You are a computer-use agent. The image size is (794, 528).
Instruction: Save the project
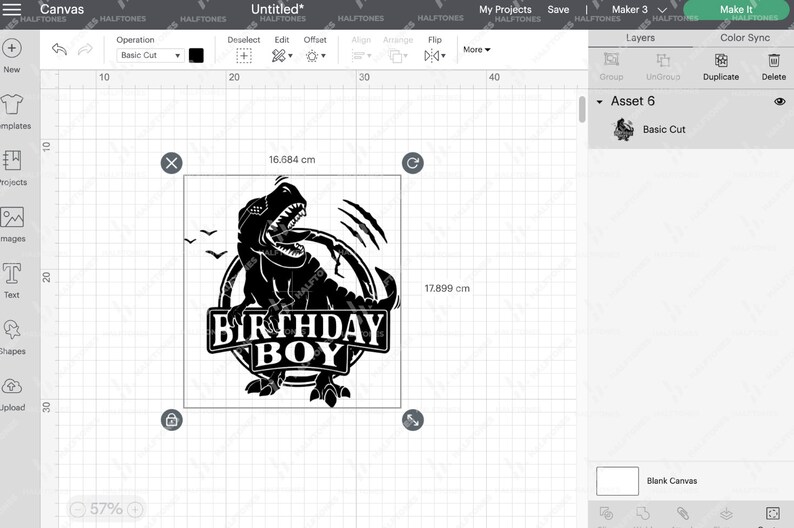[558, 10]
